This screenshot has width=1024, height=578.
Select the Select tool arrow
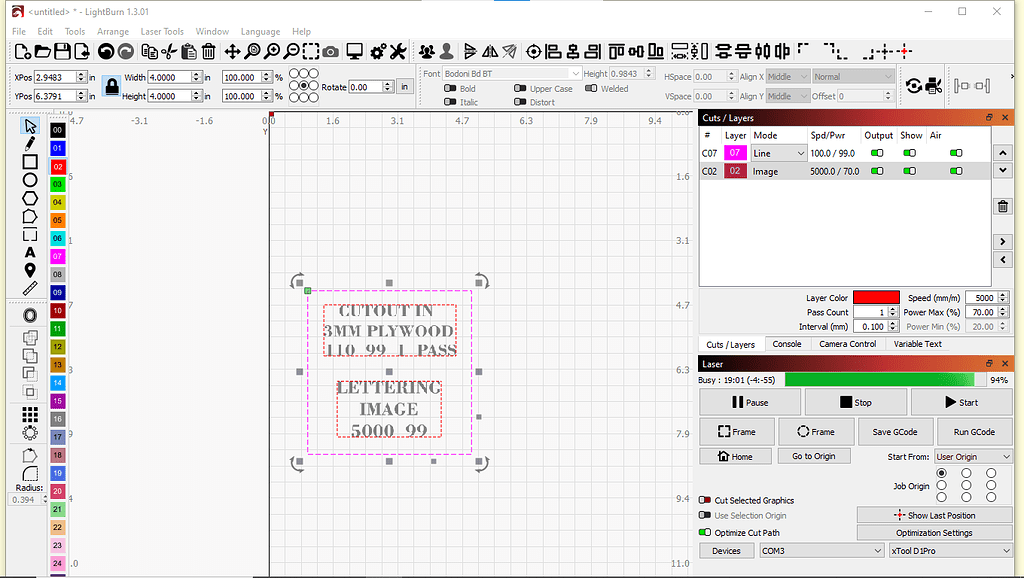pos(29,125)
